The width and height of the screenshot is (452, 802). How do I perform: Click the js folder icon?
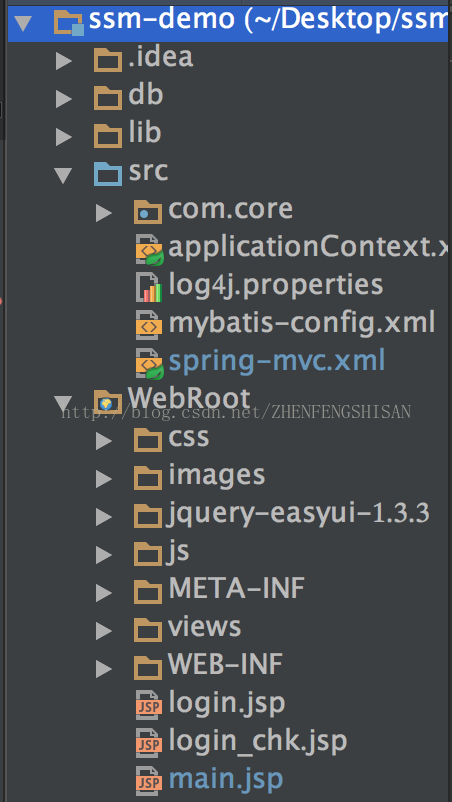(x=148, y=553)
